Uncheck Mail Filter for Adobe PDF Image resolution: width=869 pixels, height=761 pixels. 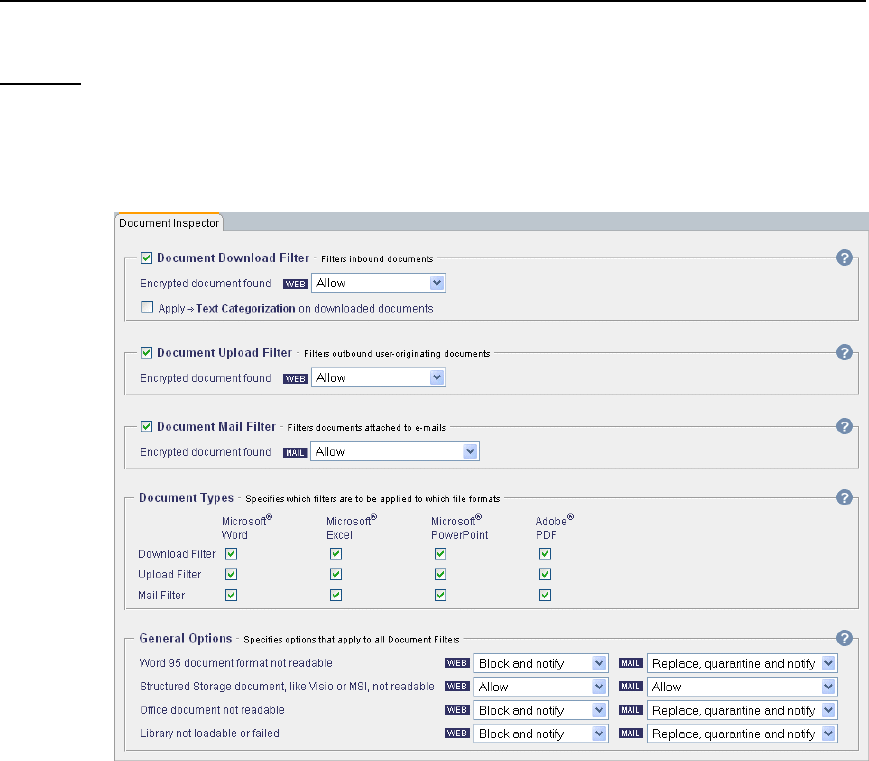tap(545, 595)
